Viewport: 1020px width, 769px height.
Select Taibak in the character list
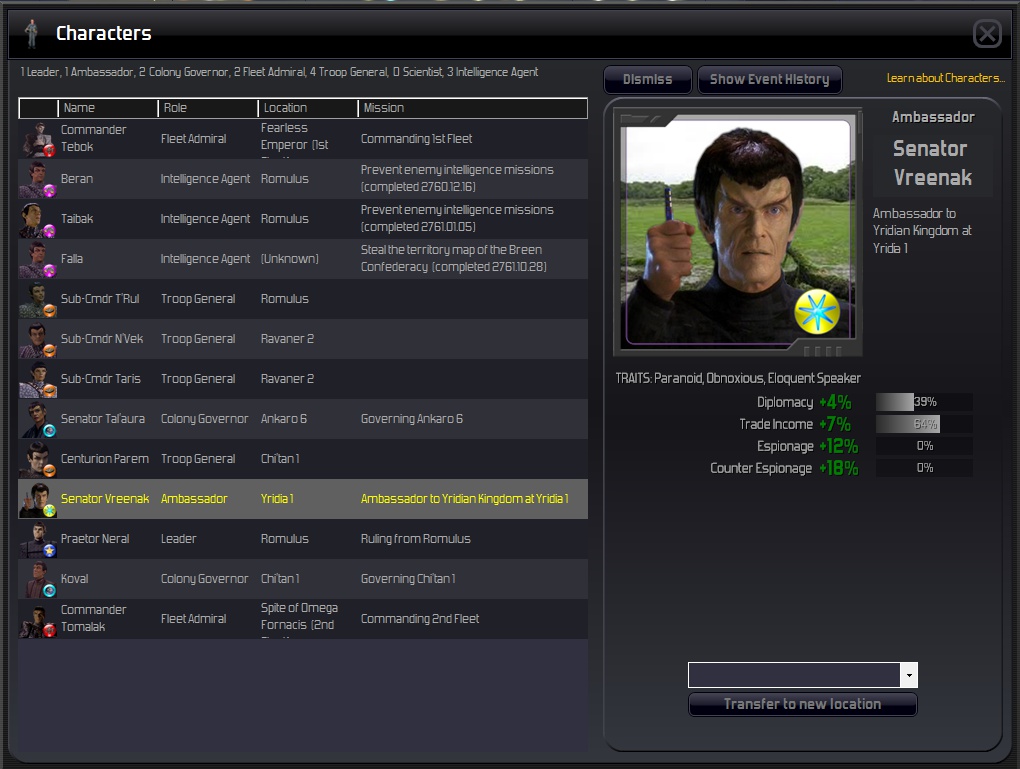77,219
